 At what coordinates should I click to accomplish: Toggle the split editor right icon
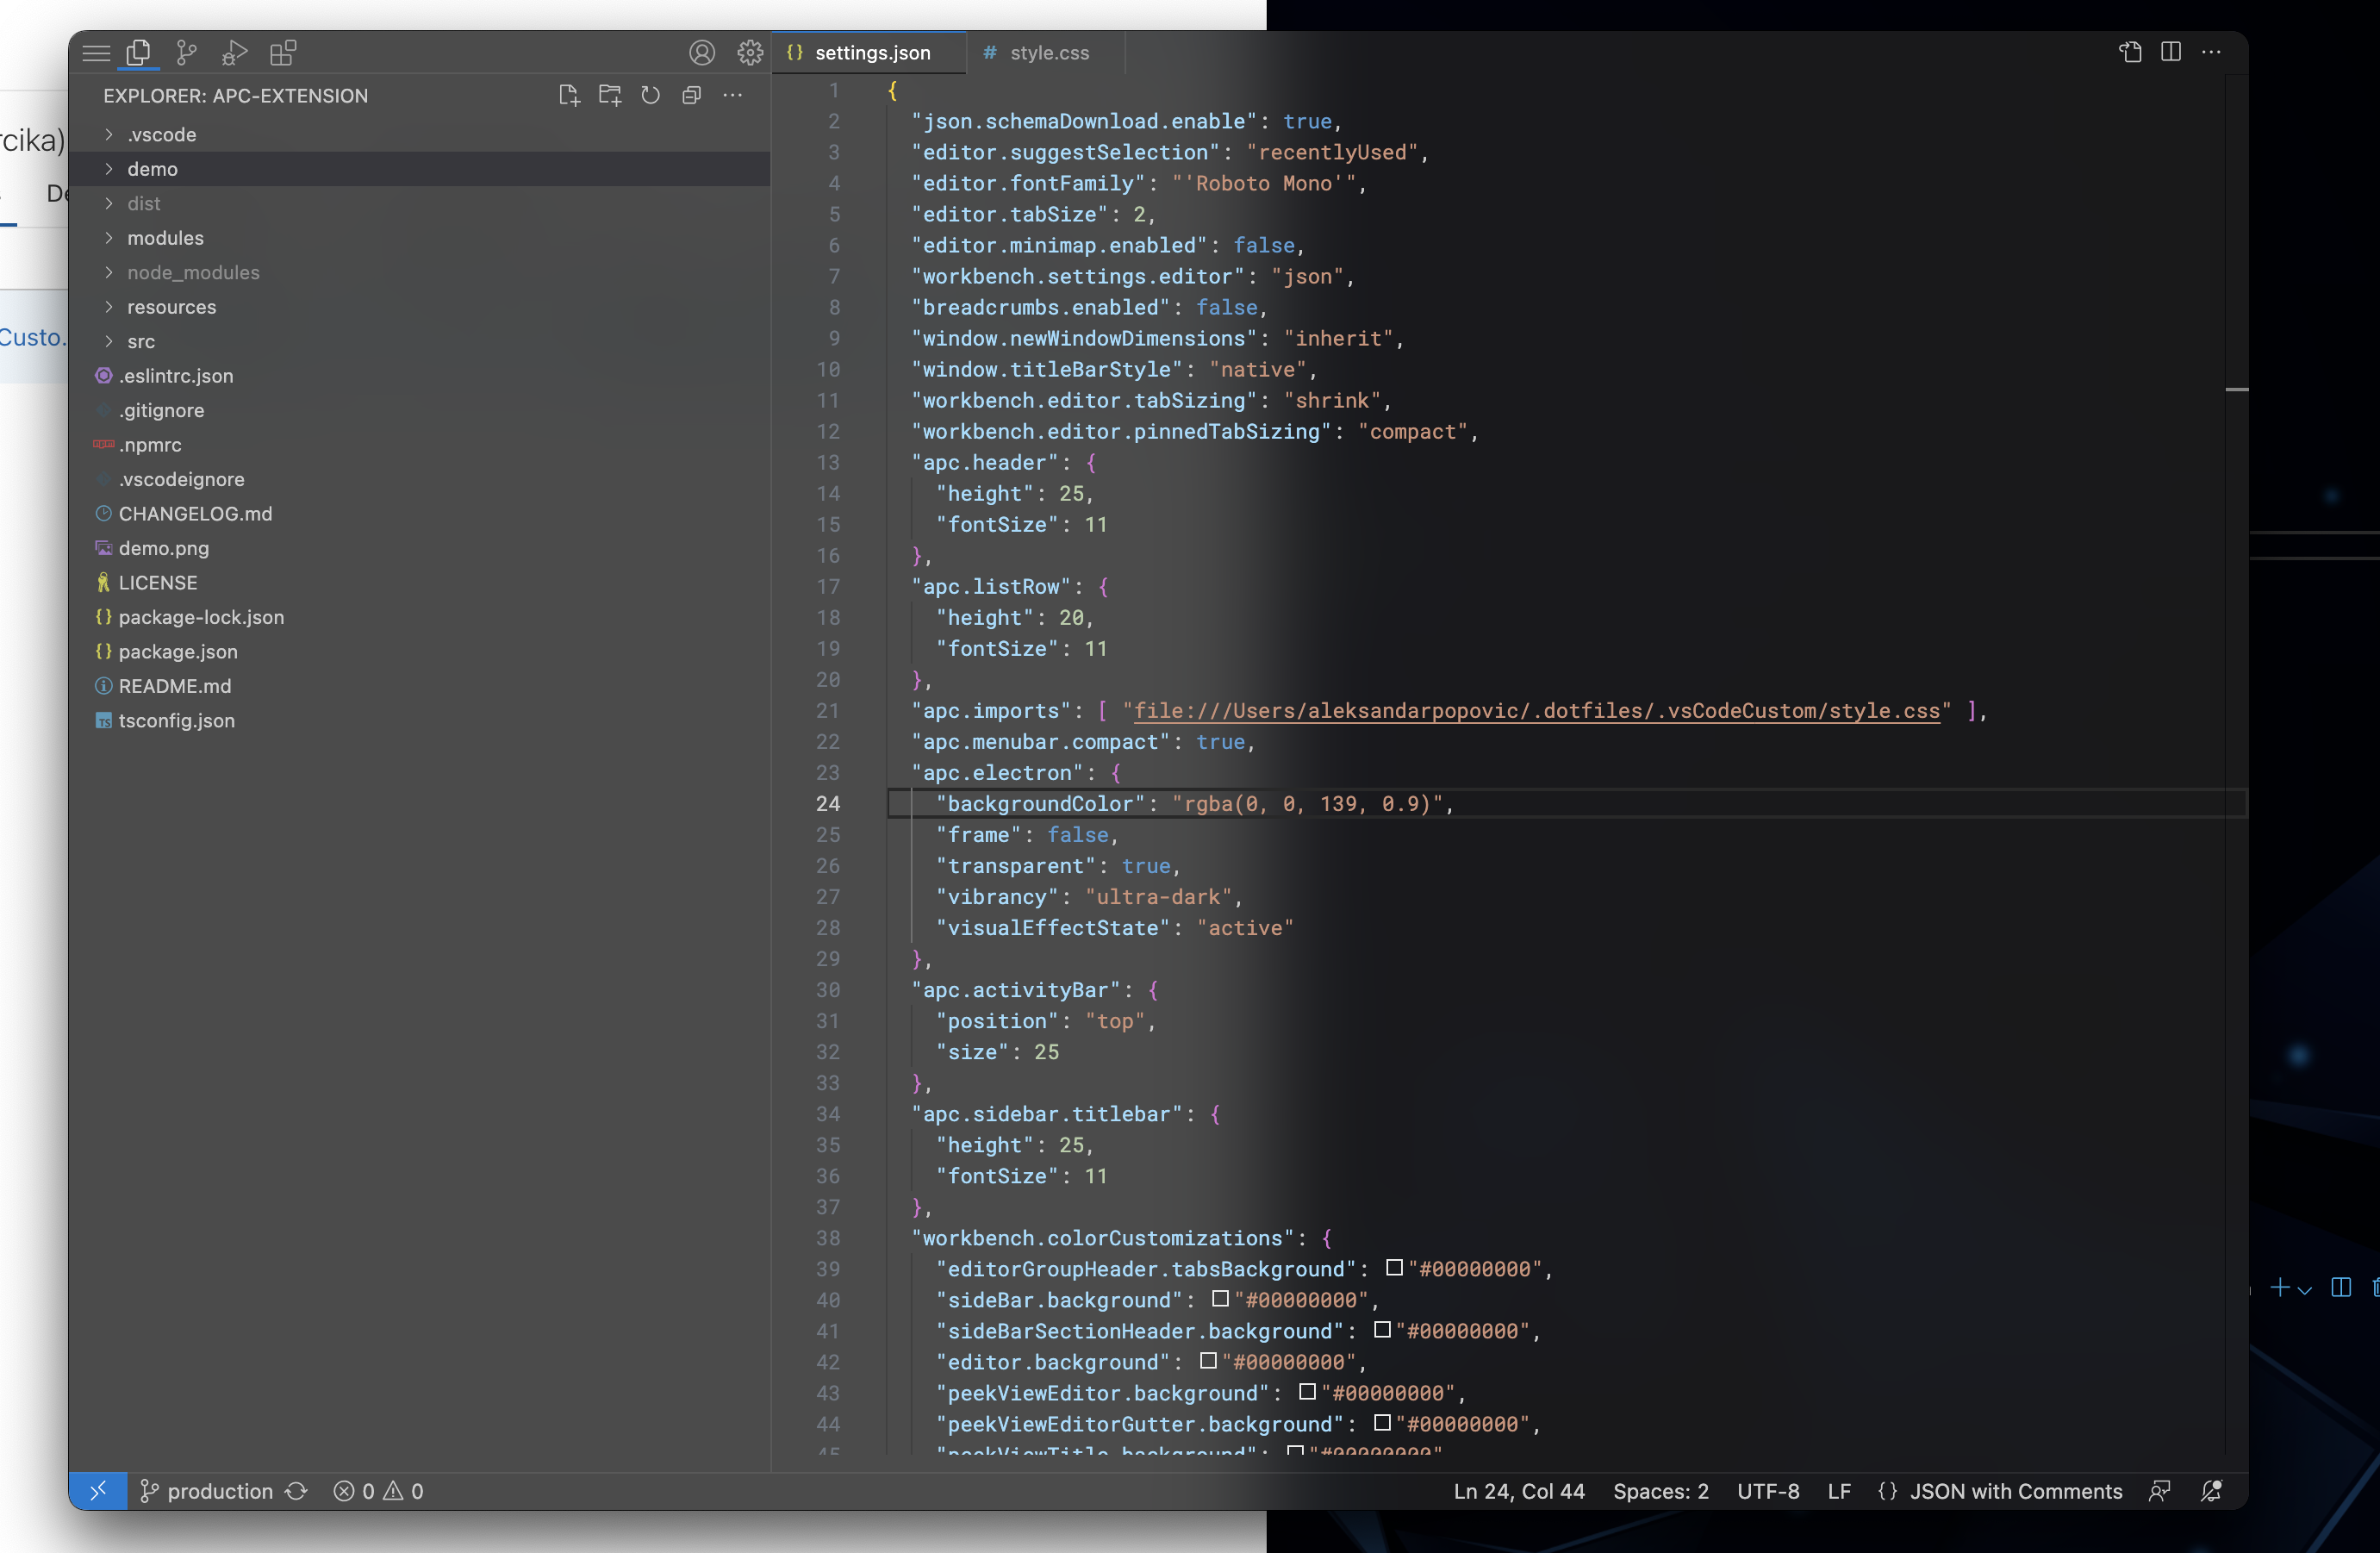pos(2171,52)
